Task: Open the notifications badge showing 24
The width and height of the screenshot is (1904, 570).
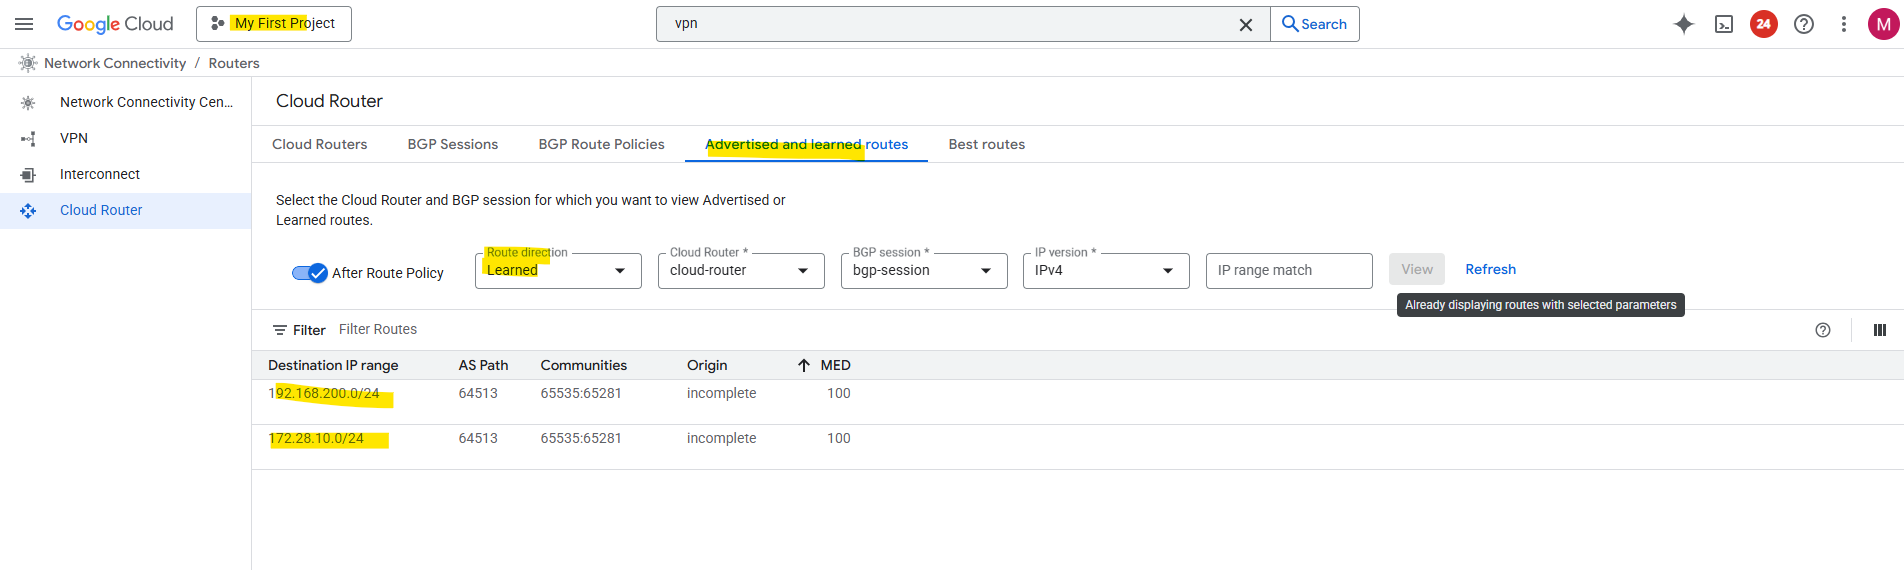Action: (1763, 24)
